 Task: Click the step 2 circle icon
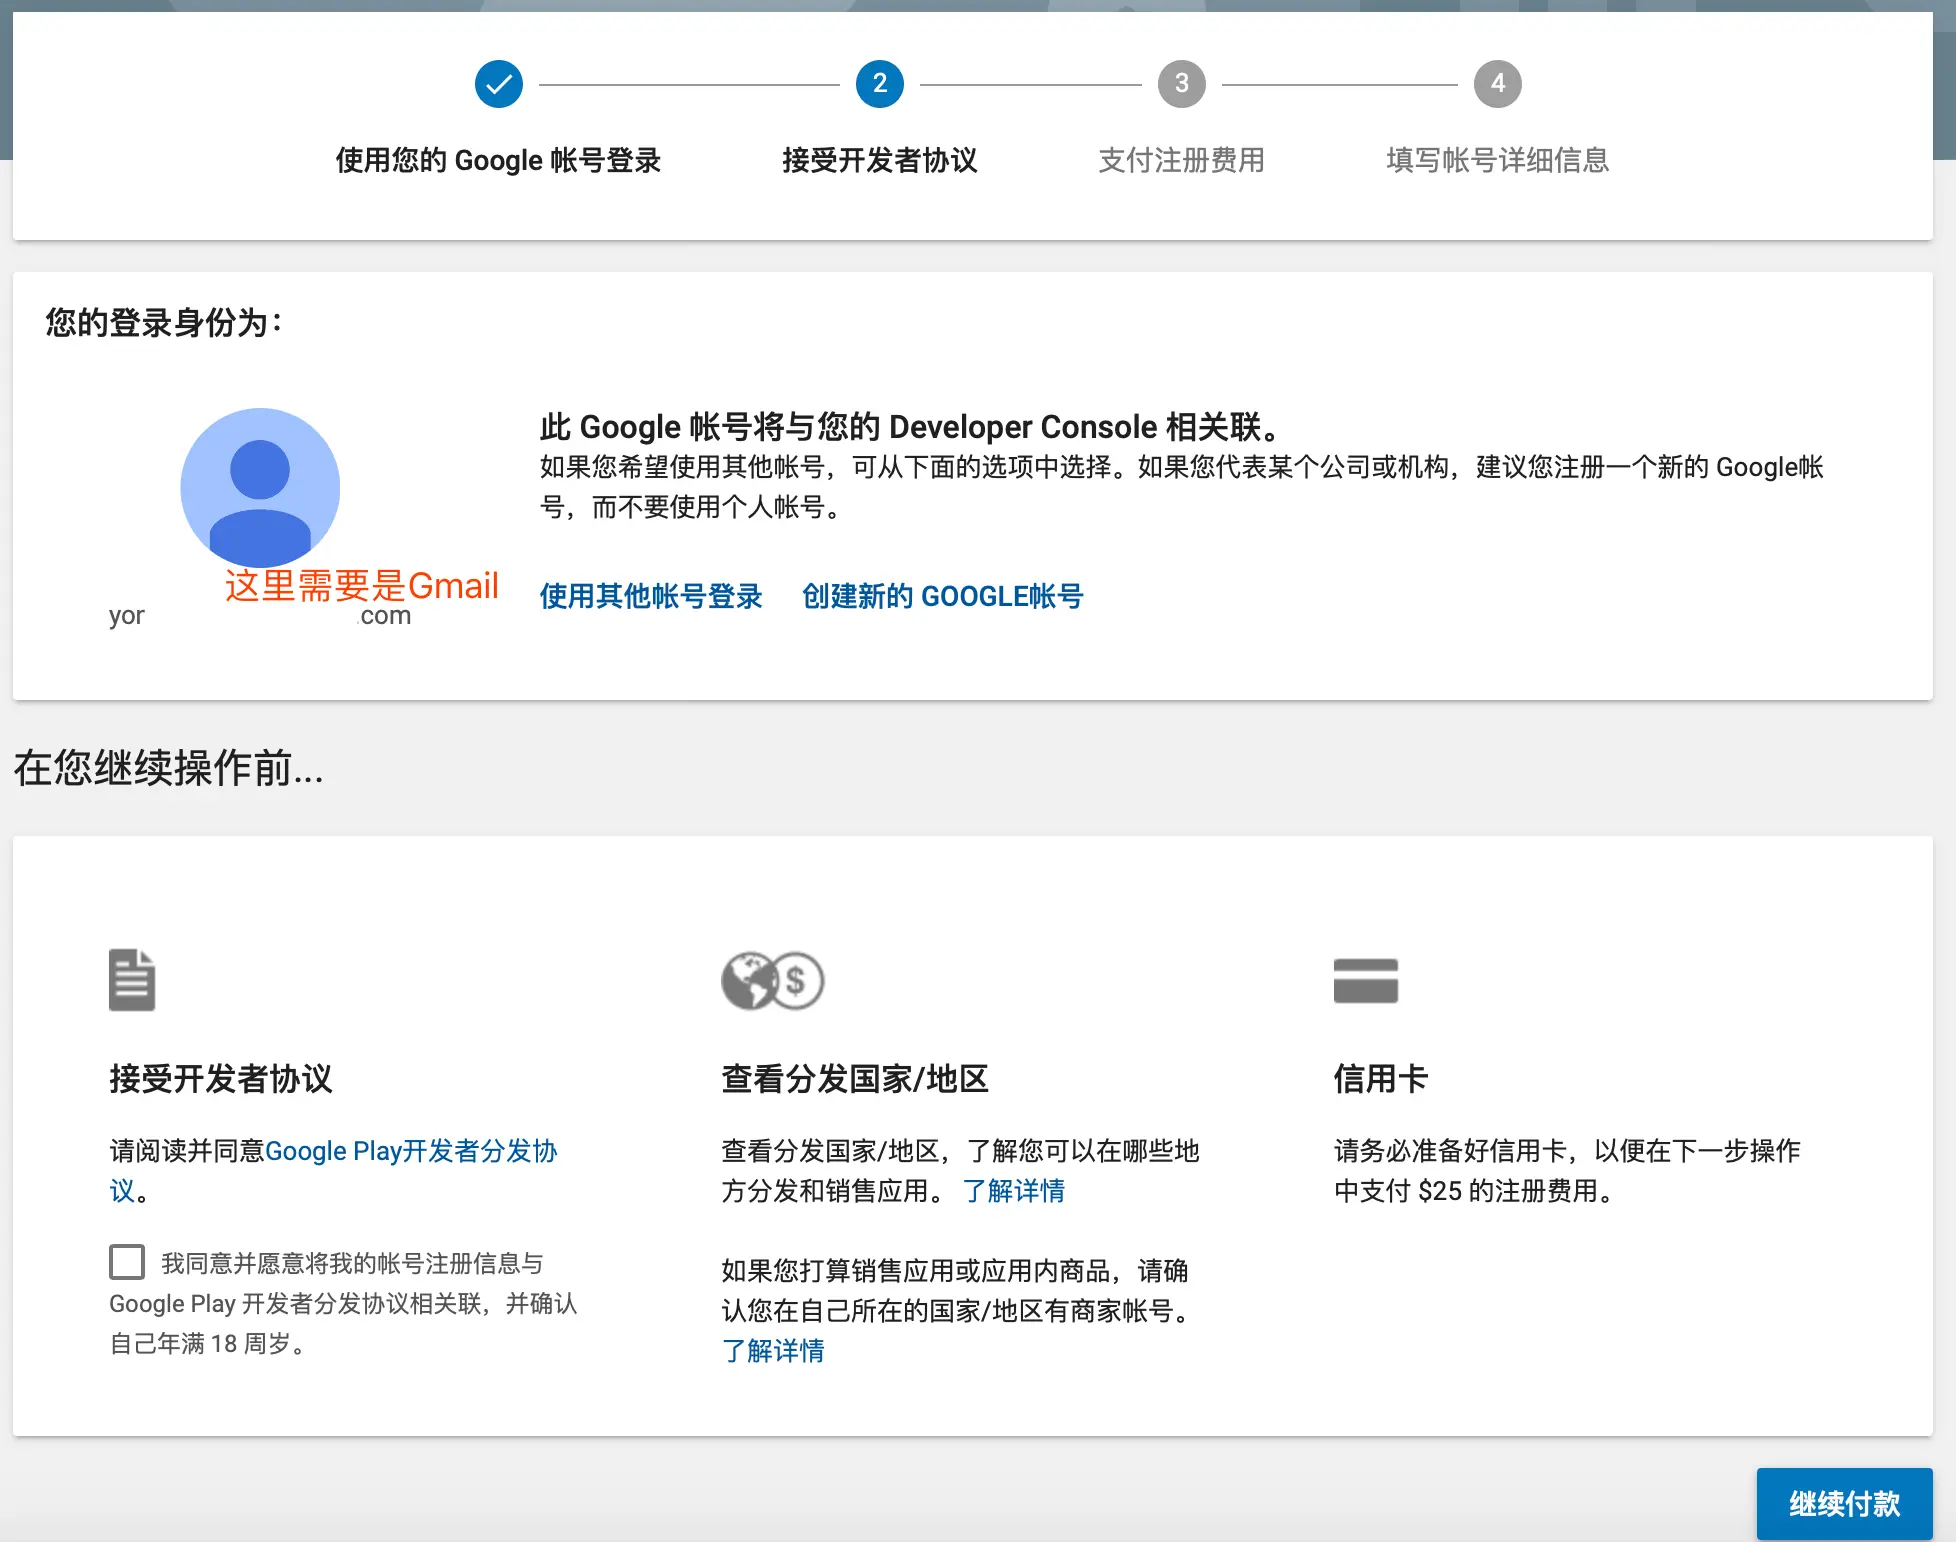[x=879, y=84]
